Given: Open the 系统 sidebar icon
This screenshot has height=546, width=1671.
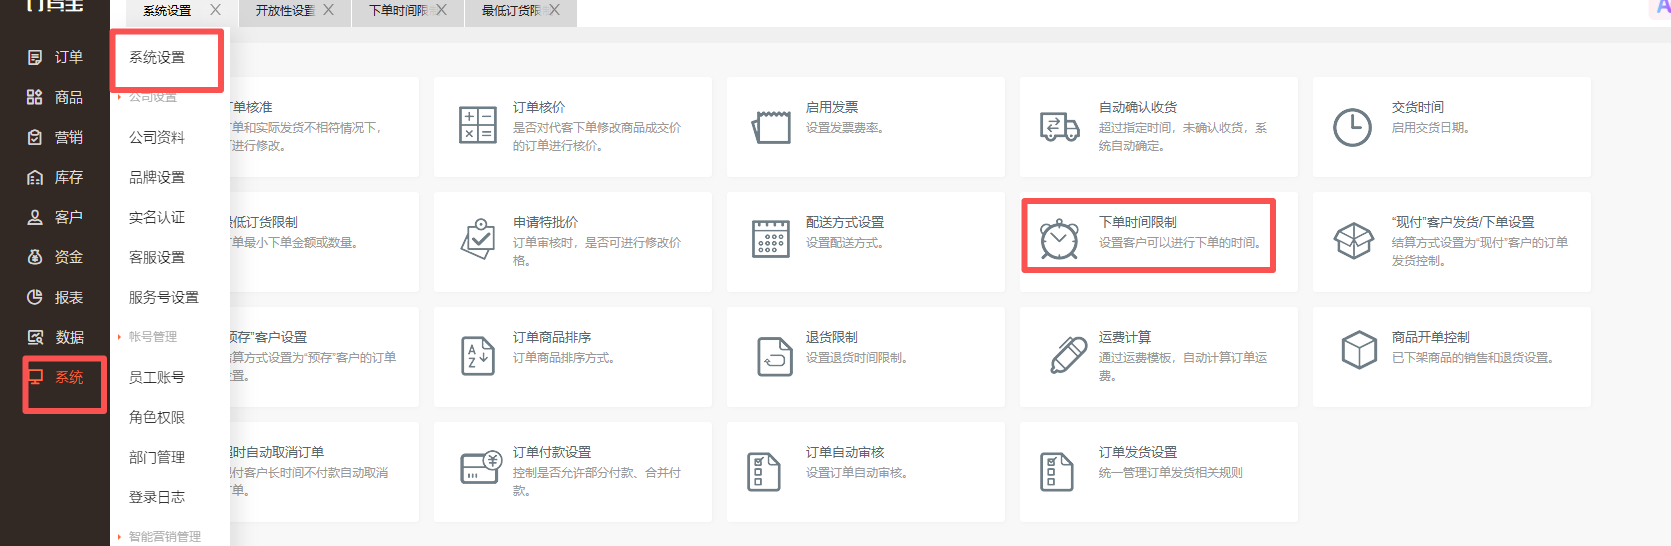Looking at the screenshot, I should 35,377.
